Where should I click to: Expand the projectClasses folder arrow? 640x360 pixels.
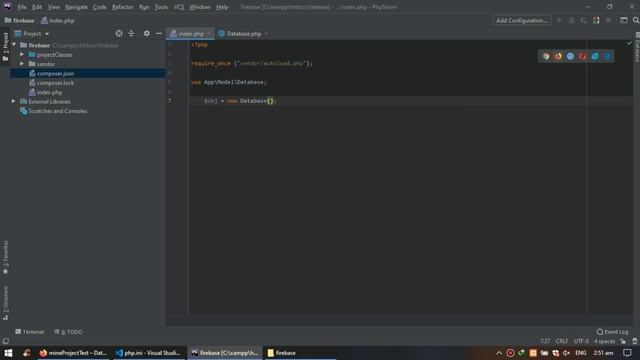tap(22, 54)
